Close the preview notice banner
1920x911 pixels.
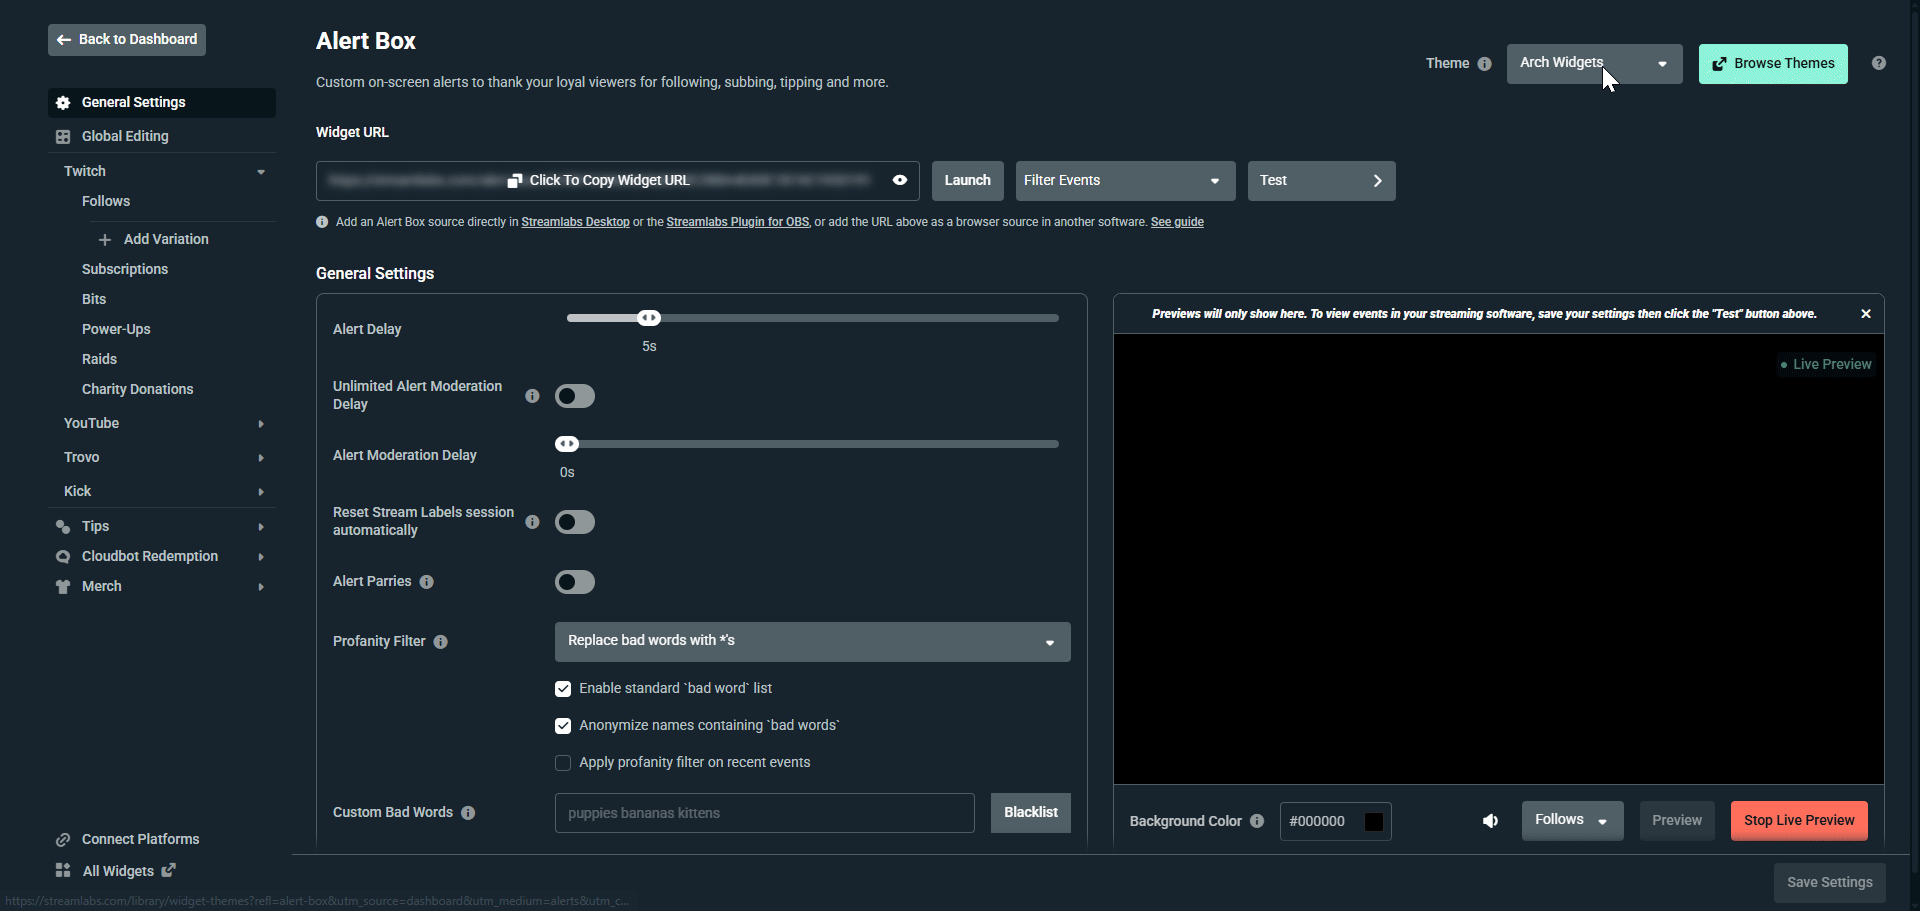click(x=1866, y=314)
